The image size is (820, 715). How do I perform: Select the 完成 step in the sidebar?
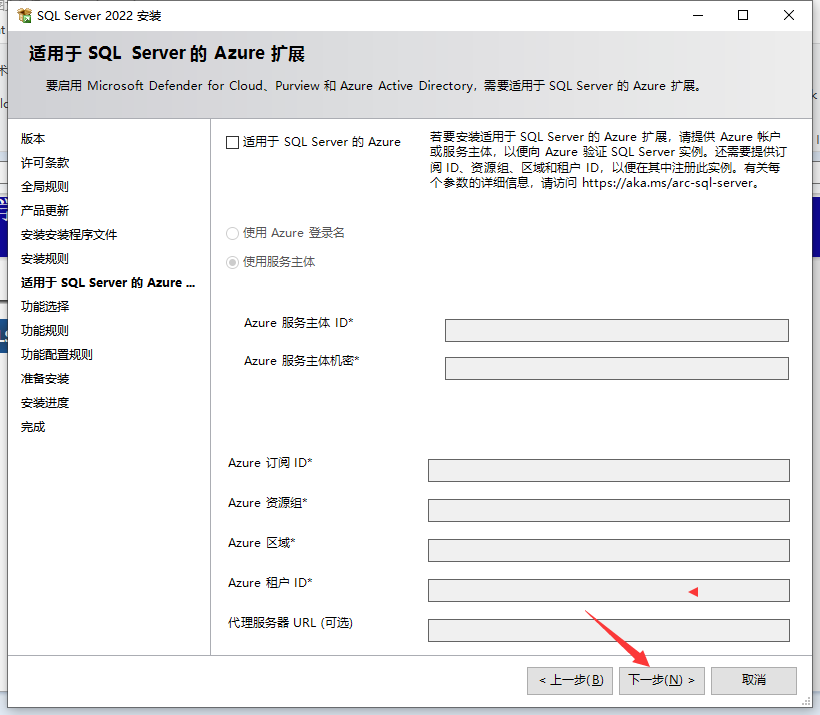(33, 427)
